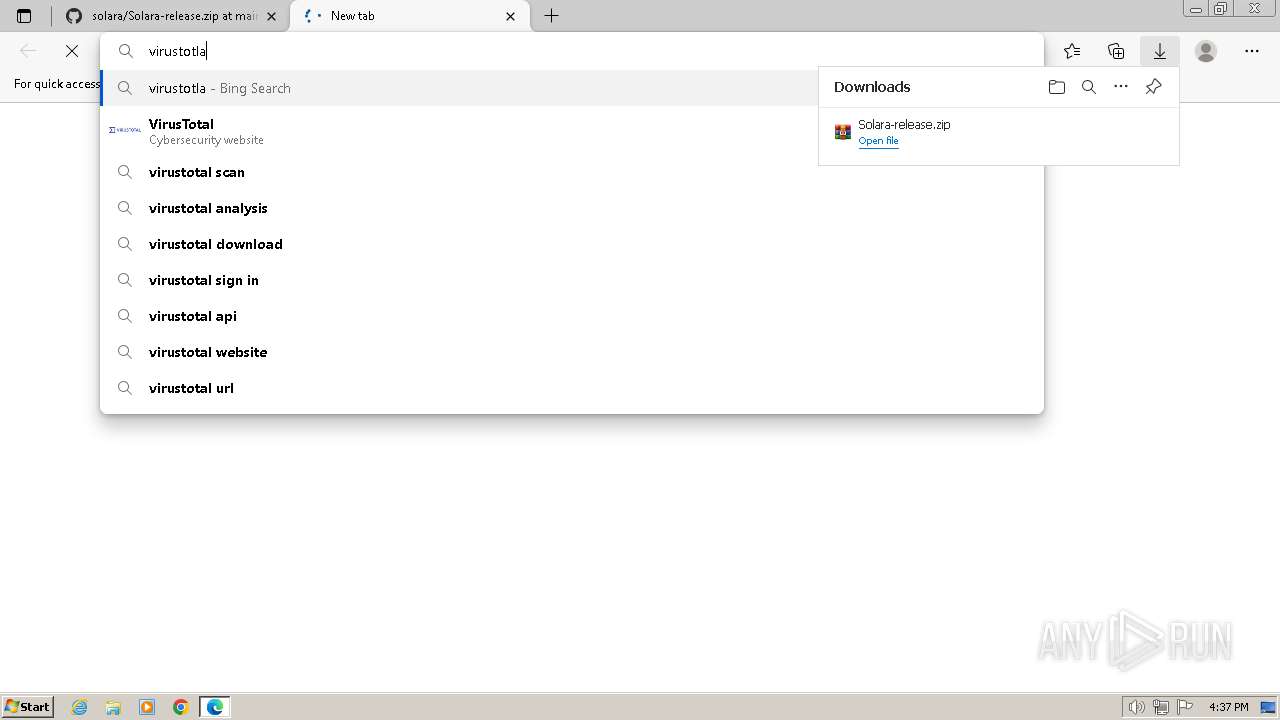1280x720 pixels.
Task: Open network status in system tray
Action: [x=1161, y=707]
